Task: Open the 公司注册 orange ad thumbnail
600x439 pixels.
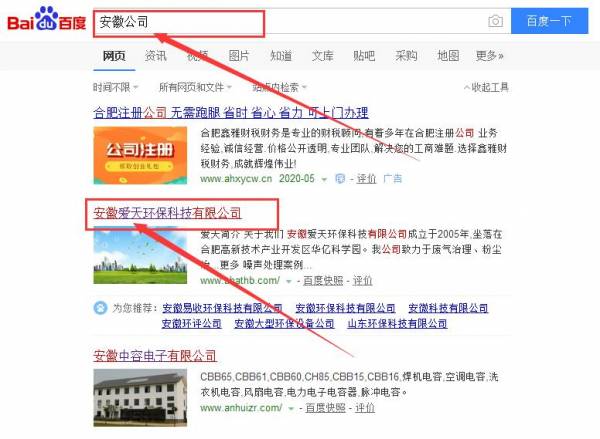Action: 140,155
